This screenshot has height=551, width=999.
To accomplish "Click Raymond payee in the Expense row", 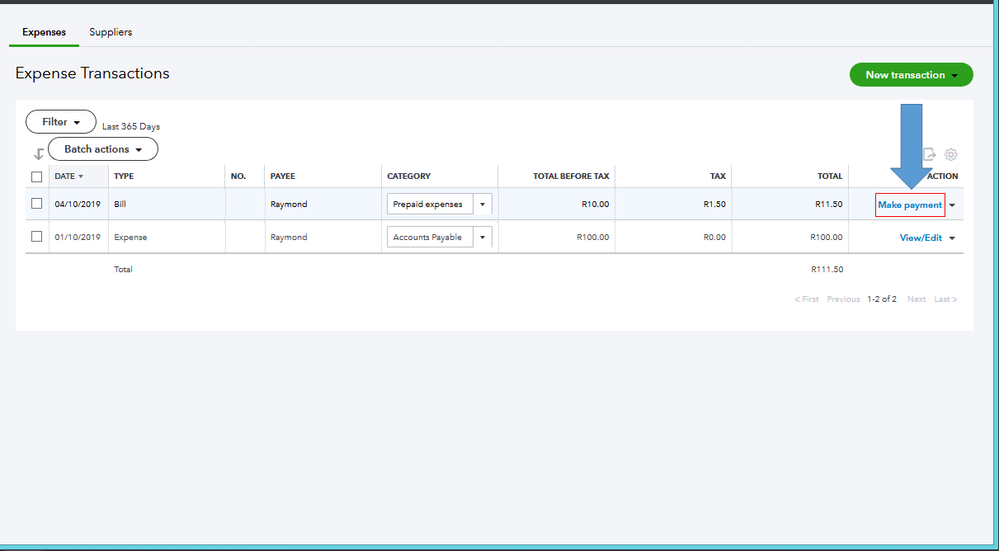I will coord(289,237).
